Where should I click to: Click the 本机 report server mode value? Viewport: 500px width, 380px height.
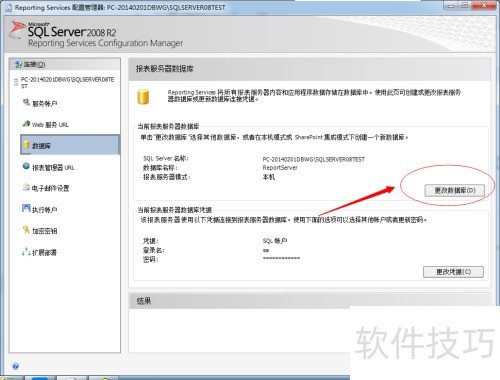269,177
